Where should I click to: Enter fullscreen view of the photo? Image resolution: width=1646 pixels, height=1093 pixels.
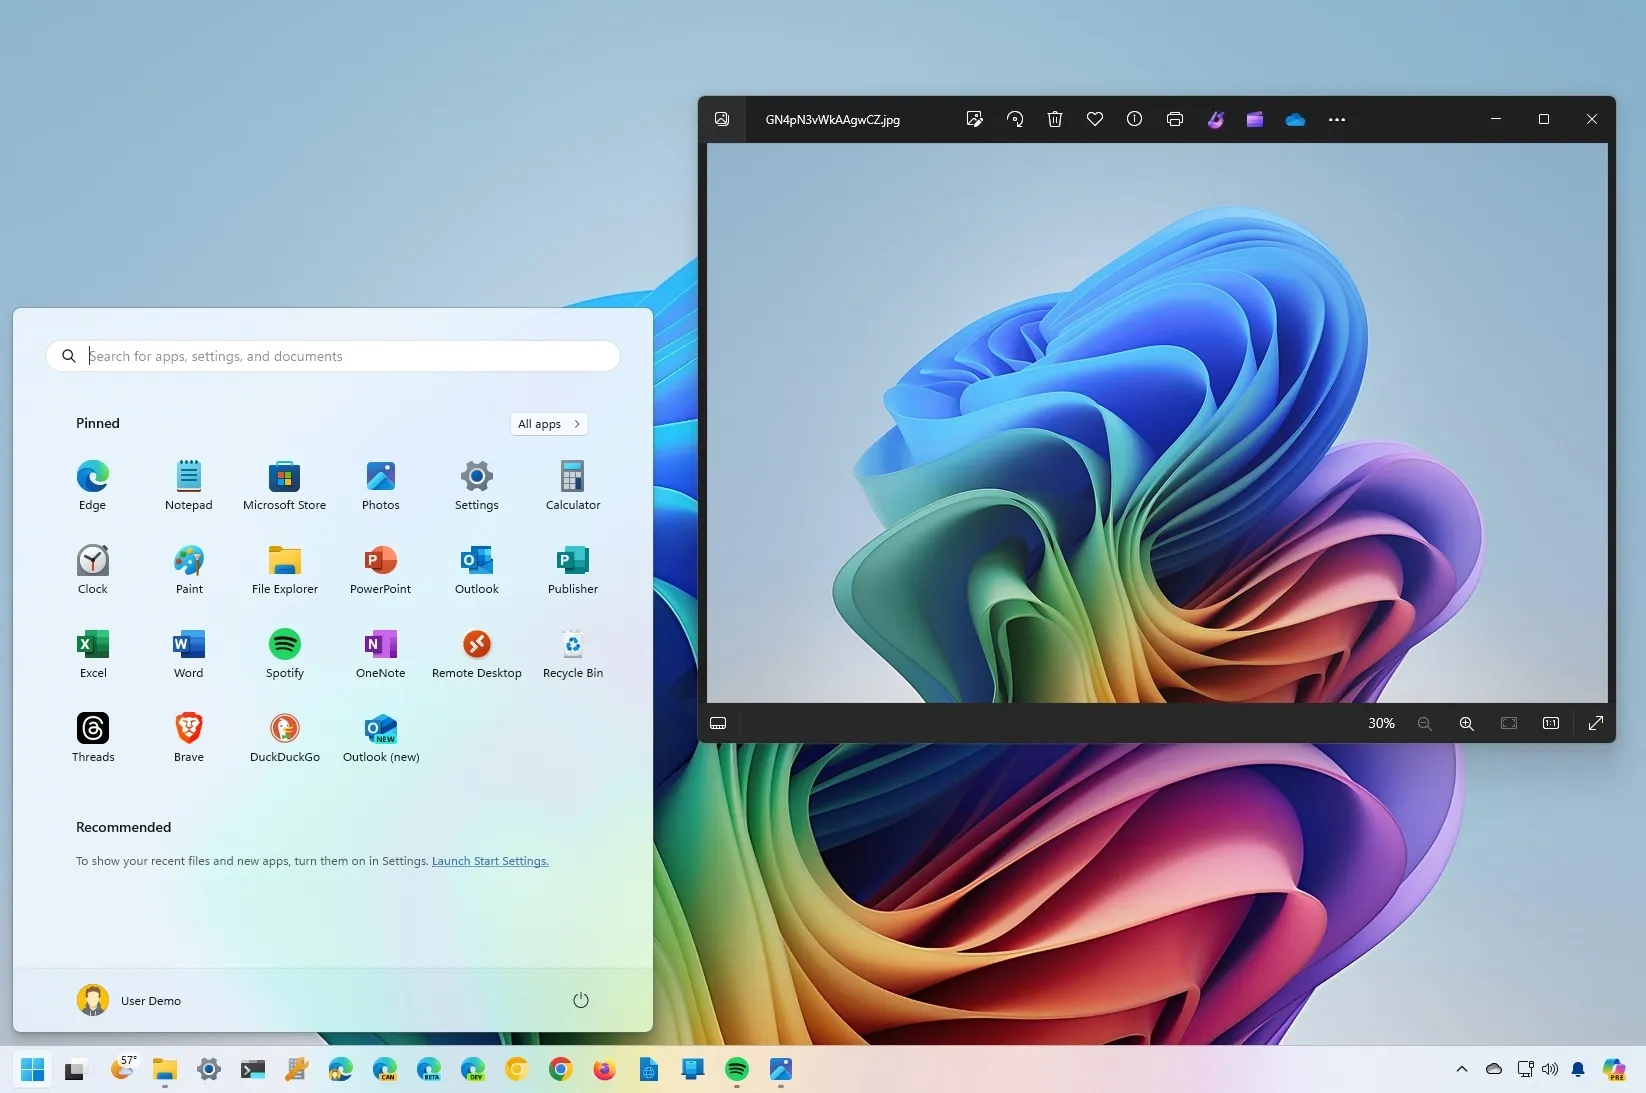pos(1596,724)
